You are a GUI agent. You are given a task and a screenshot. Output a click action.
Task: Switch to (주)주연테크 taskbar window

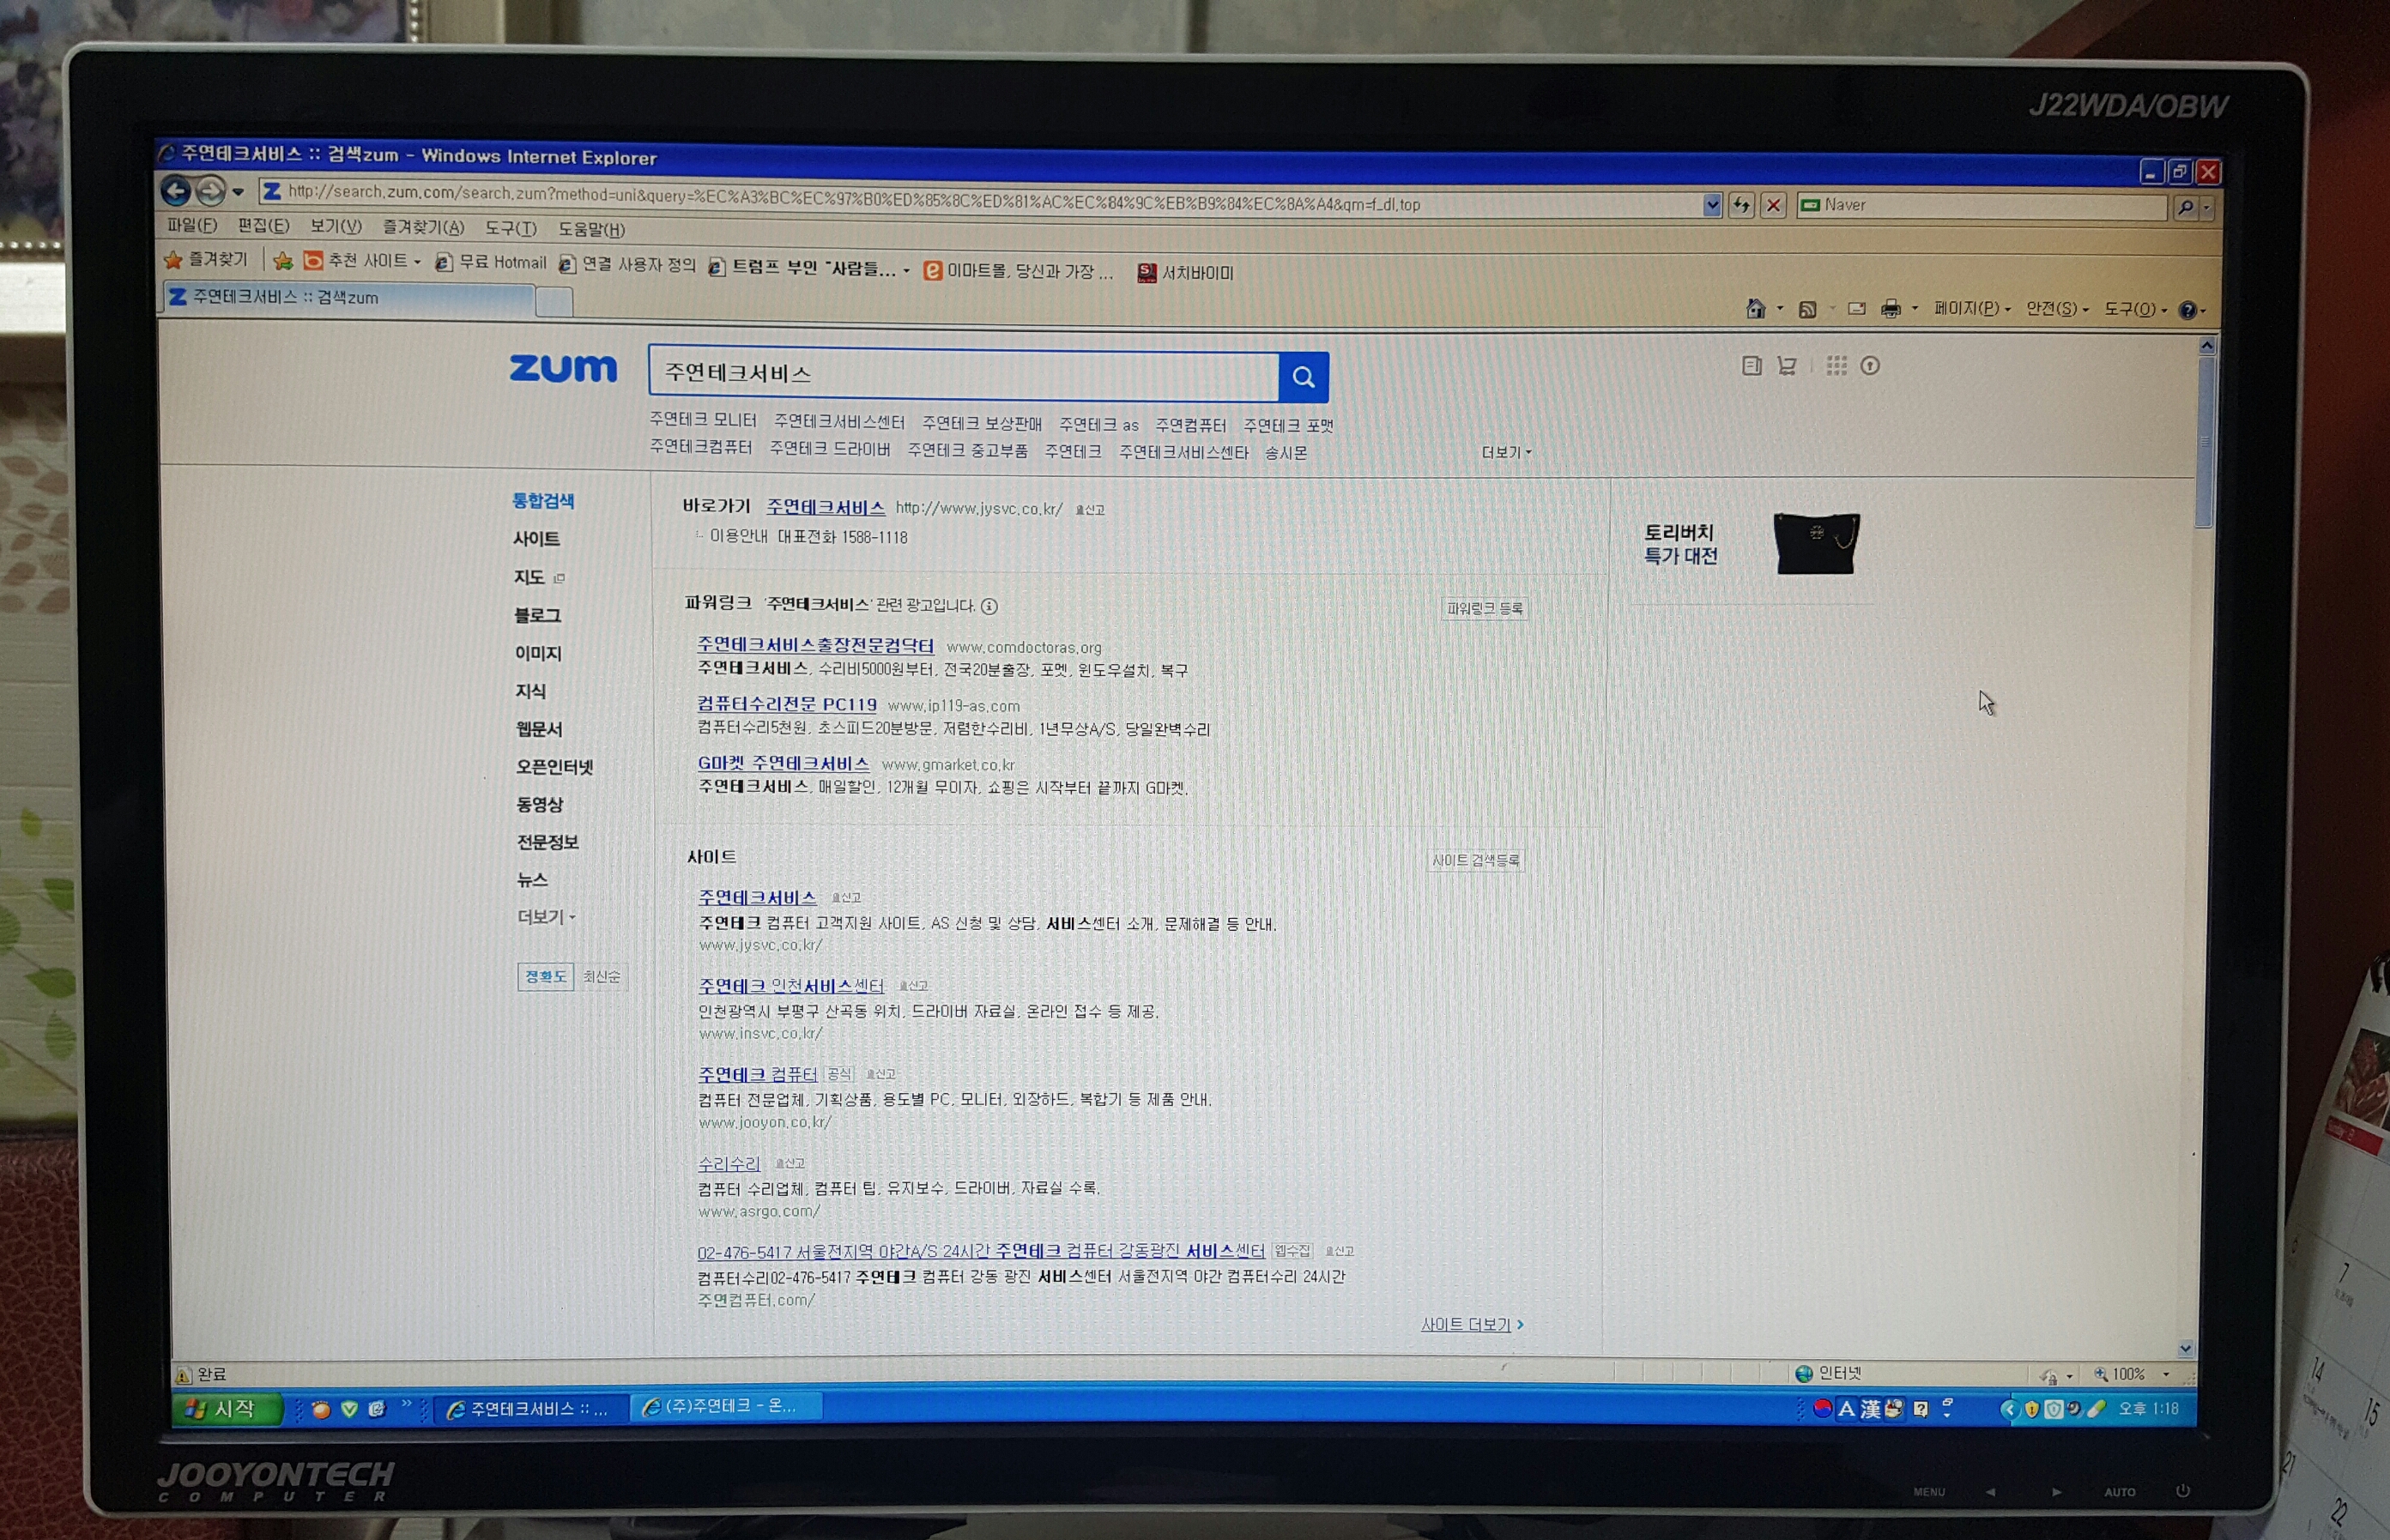point(726,1406)
